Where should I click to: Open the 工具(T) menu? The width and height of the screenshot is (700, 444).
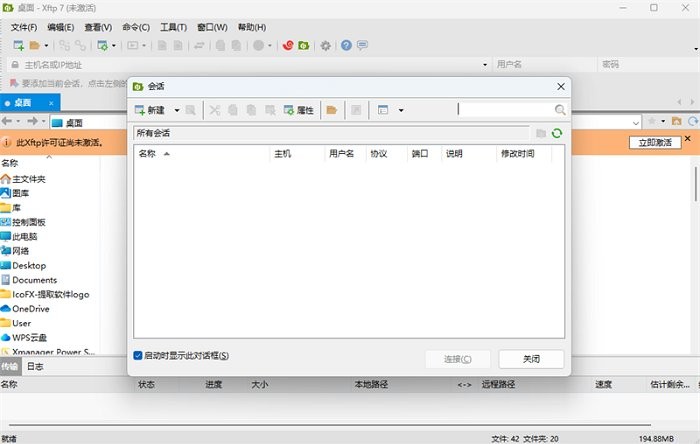point(174,27)
